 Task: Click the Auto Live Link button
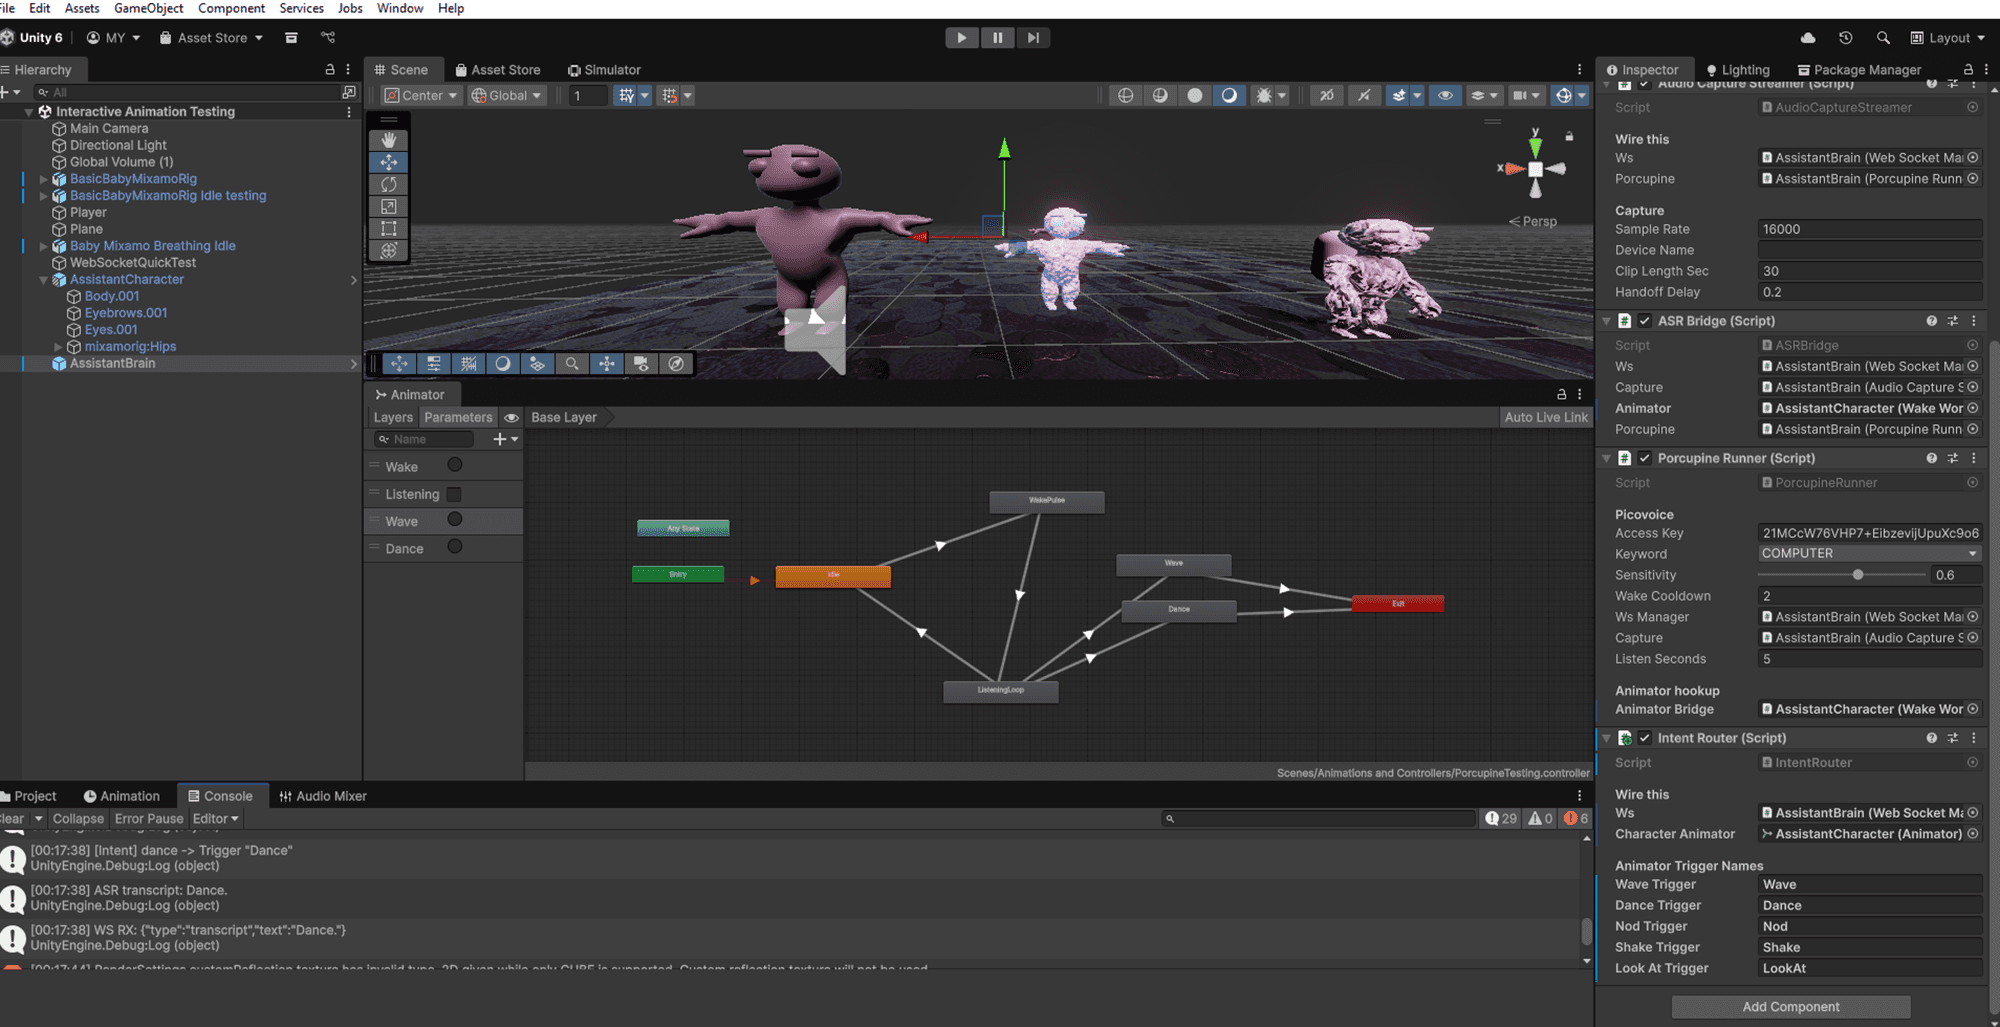click(x=1545, y=417)
